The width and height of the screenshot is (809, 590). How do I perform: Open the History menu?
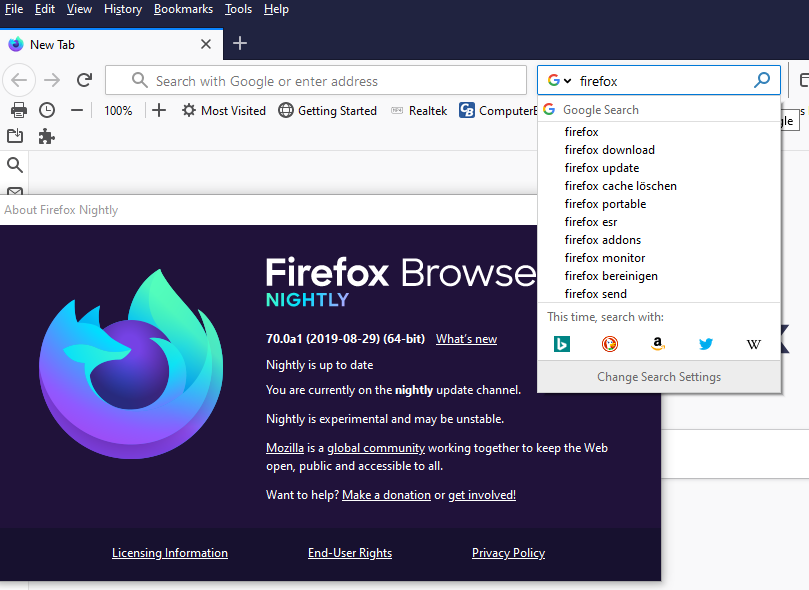click(122, 9)
